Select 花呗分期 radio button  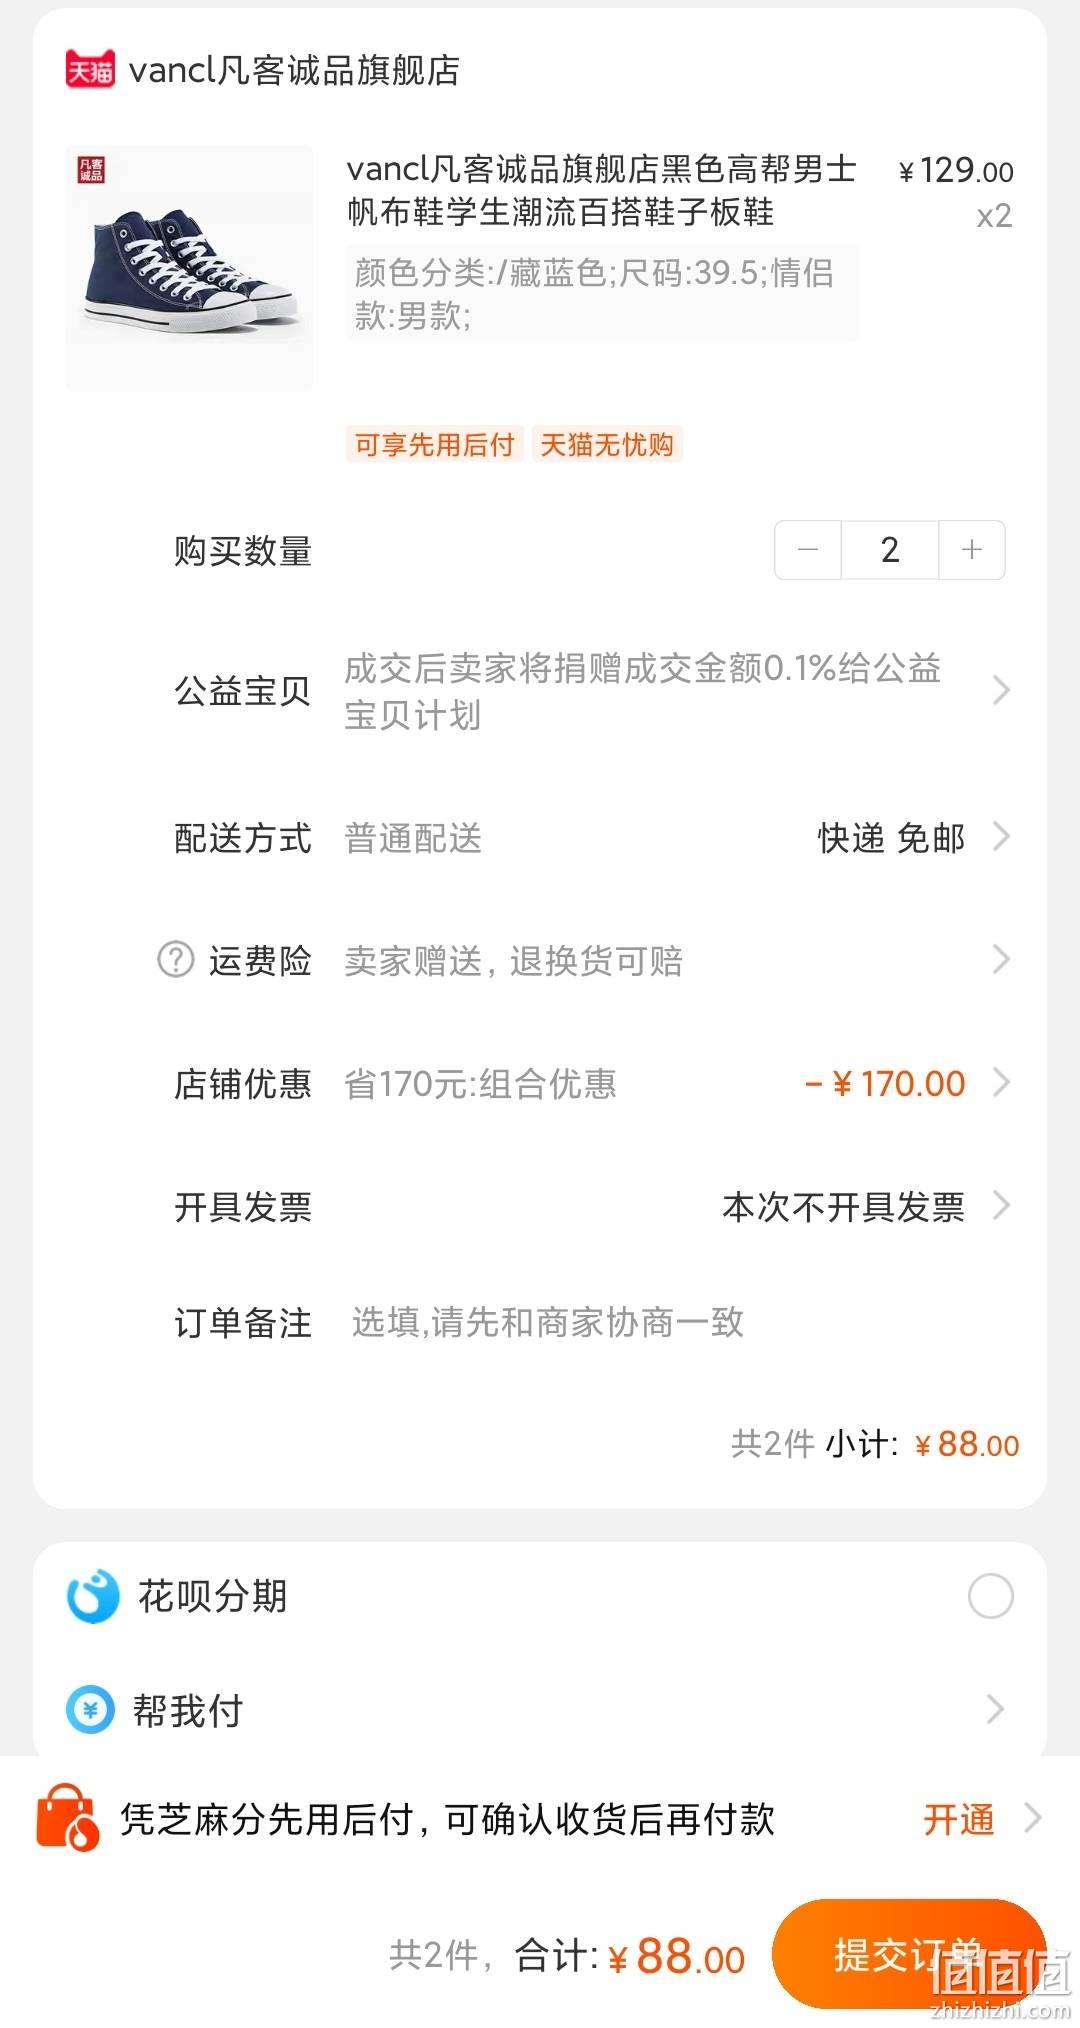tap(990, 1596)
